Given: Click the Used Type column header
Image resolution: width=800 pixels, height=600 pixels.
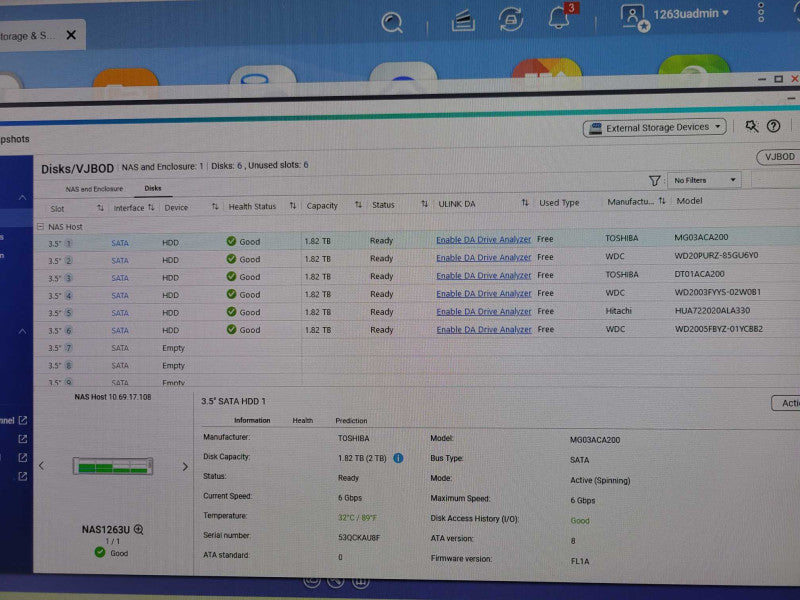Looking at the screenshot, I should (x=559, y=203).
